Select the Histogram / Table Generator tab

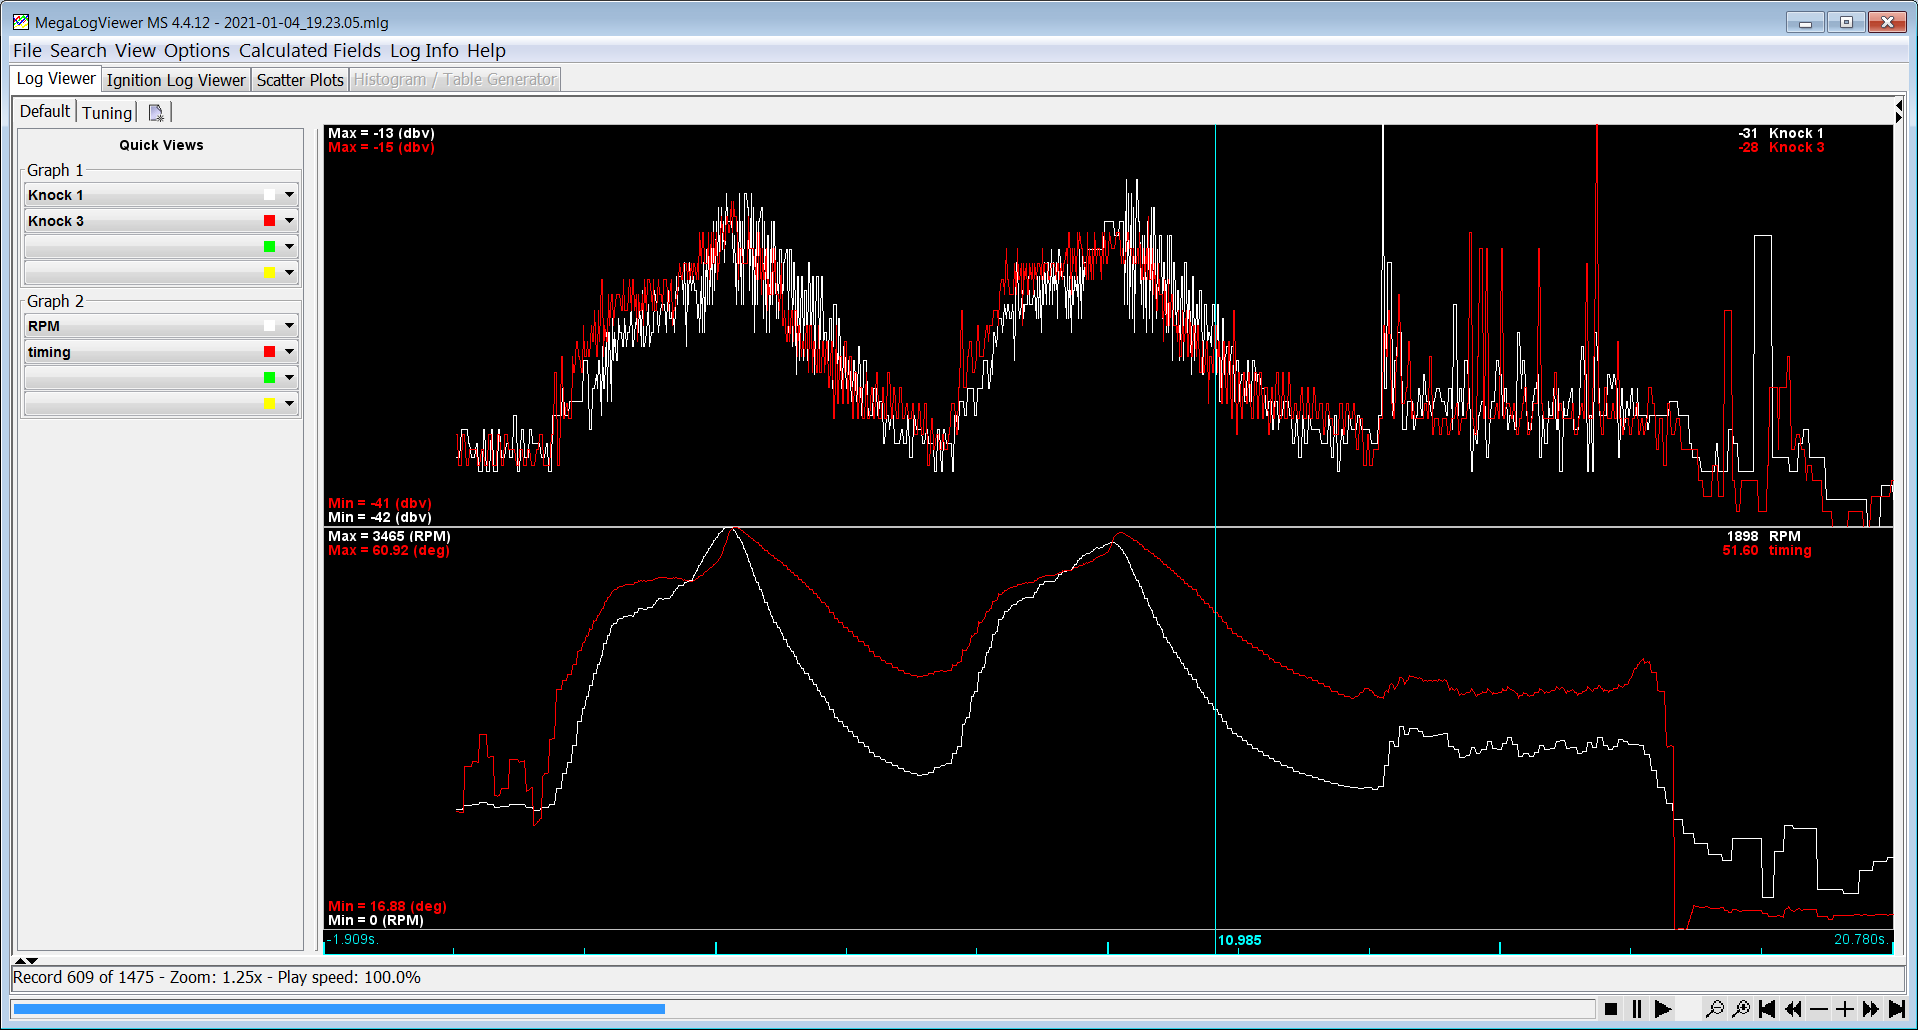455,80
